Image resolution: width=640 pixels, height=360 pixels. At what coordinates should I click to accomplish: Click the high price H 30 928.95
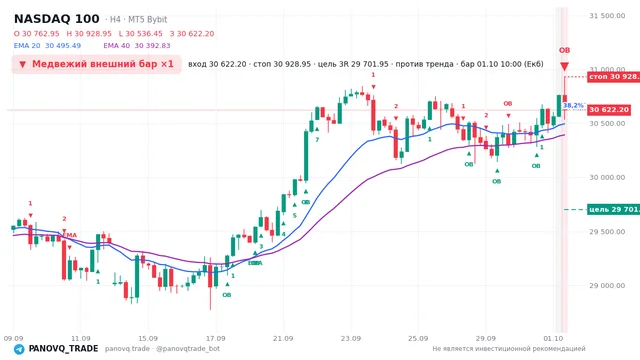pos(89,34)
